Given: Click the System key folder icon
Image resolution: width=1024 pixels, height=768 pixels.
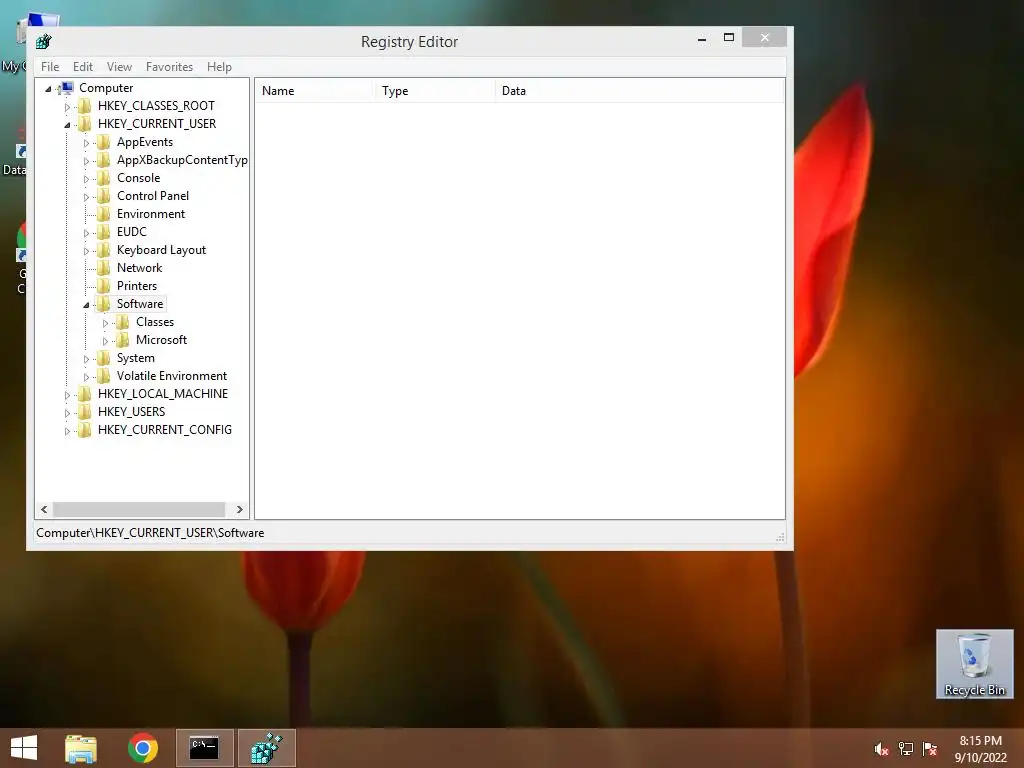Looking at the screenshot, I should coord(103,358).
